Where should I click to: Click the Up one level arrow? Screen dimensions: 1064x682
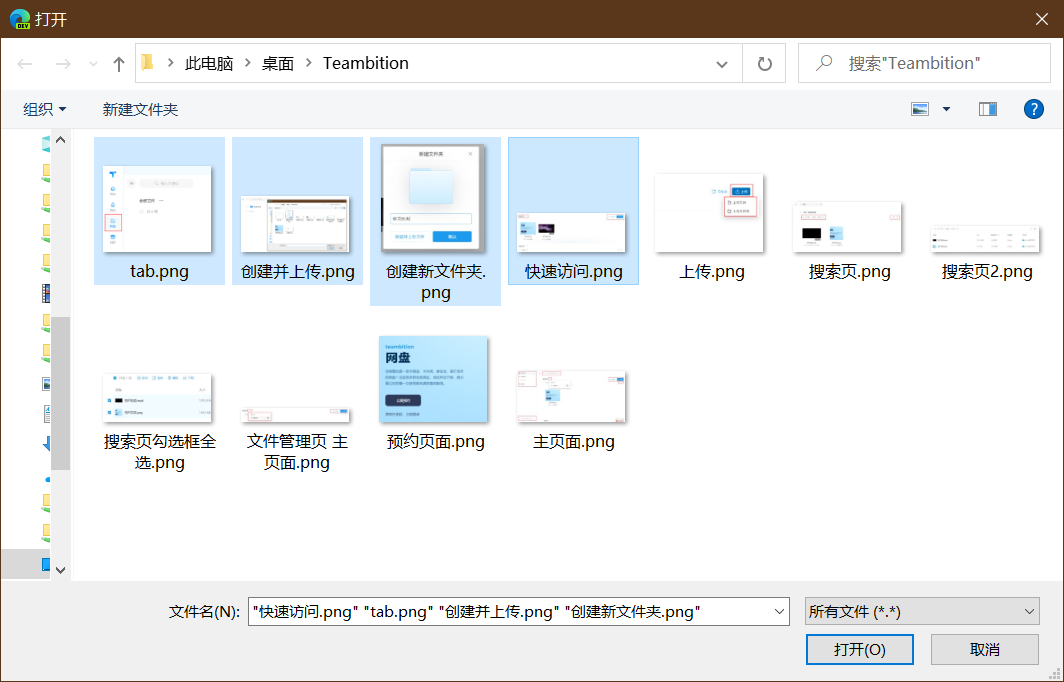119,64
